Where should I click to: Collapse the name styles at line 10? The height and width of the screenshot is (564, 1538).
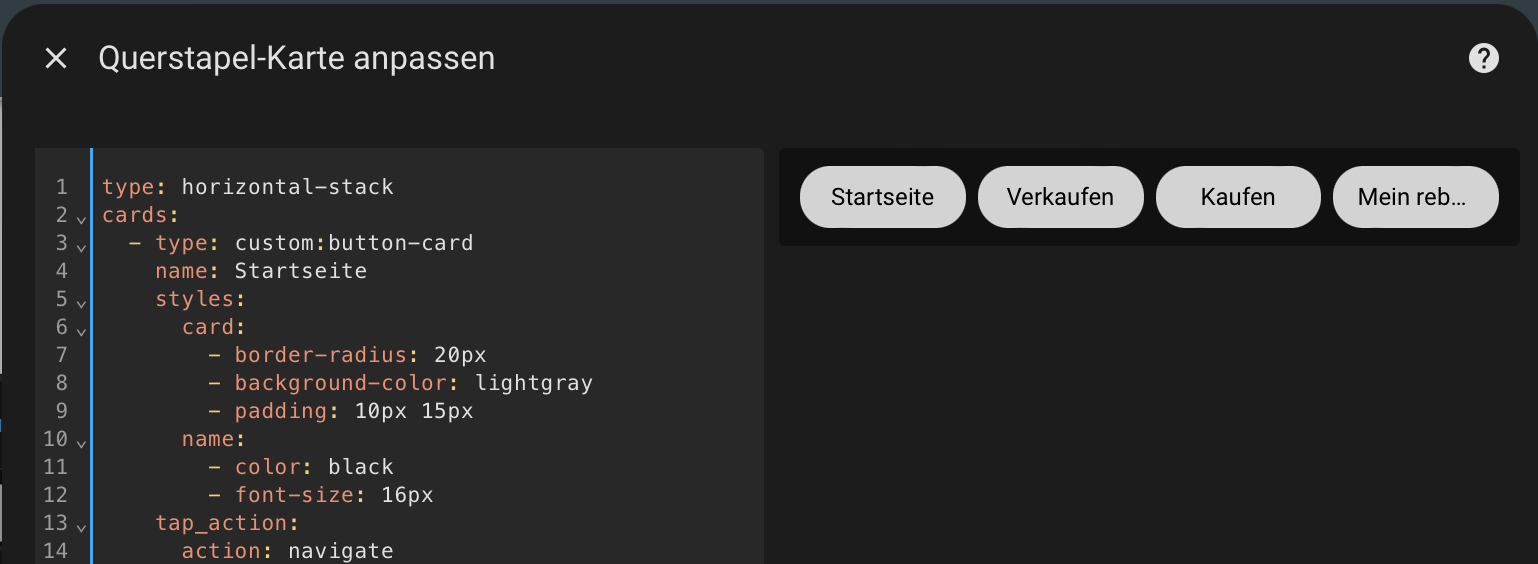pos(81,441)
